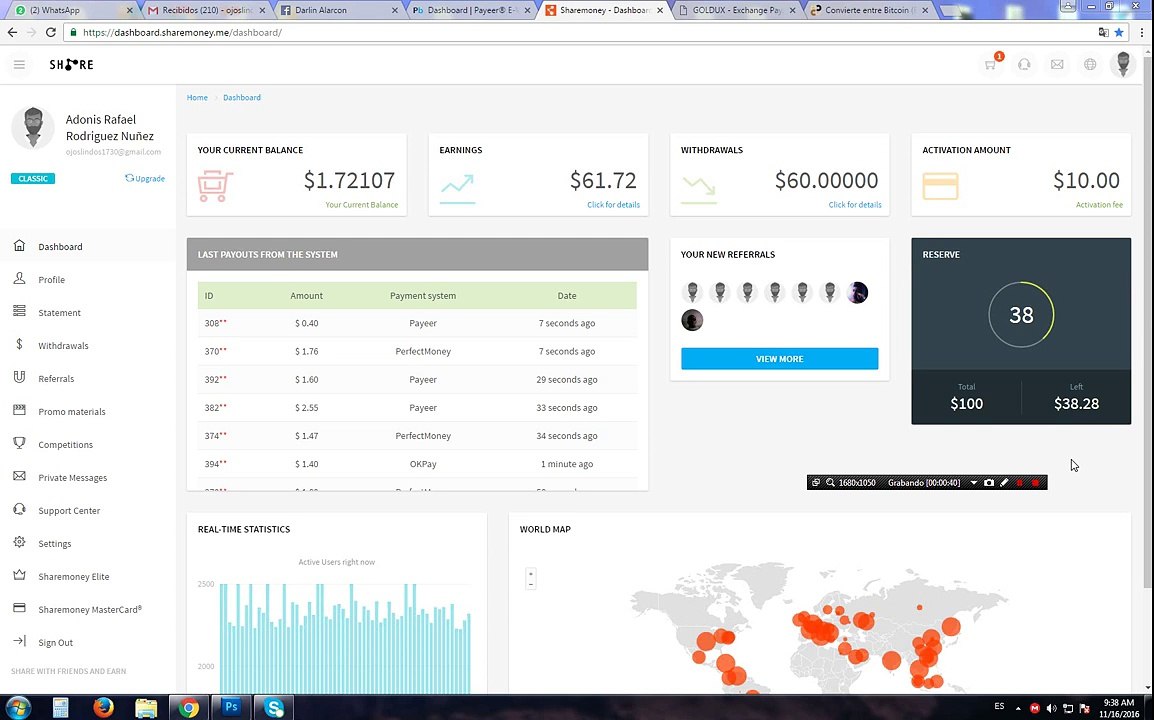The width and height of the screenshot is (1154, 720).
Task: Zoom out on the world map
Action: click(531, 585)
